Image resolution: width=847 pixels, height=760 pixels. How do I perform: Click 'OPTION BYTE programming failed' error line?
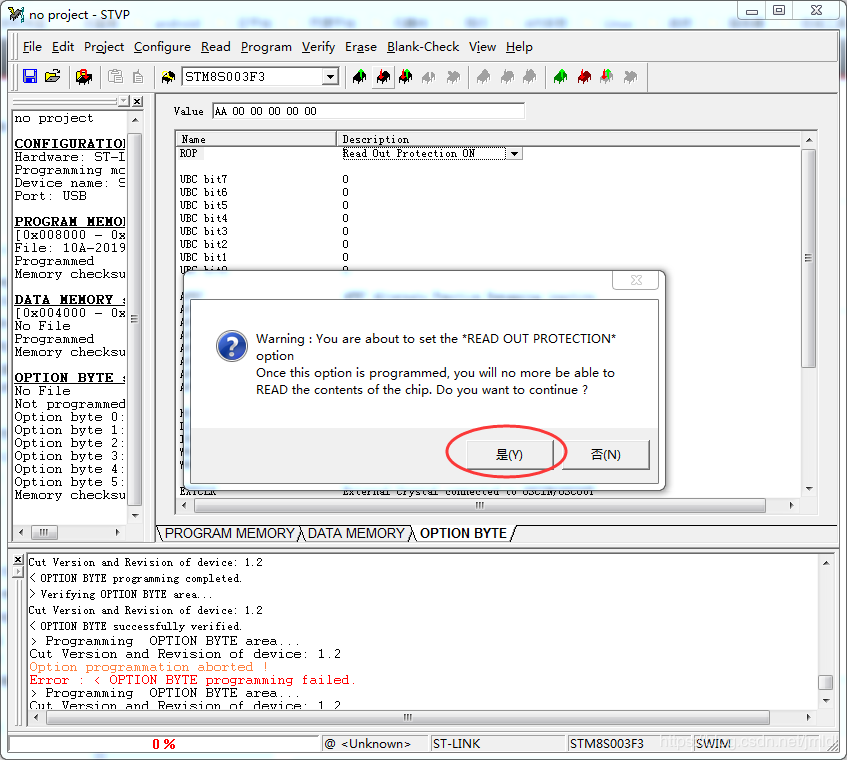coord(192,680)
